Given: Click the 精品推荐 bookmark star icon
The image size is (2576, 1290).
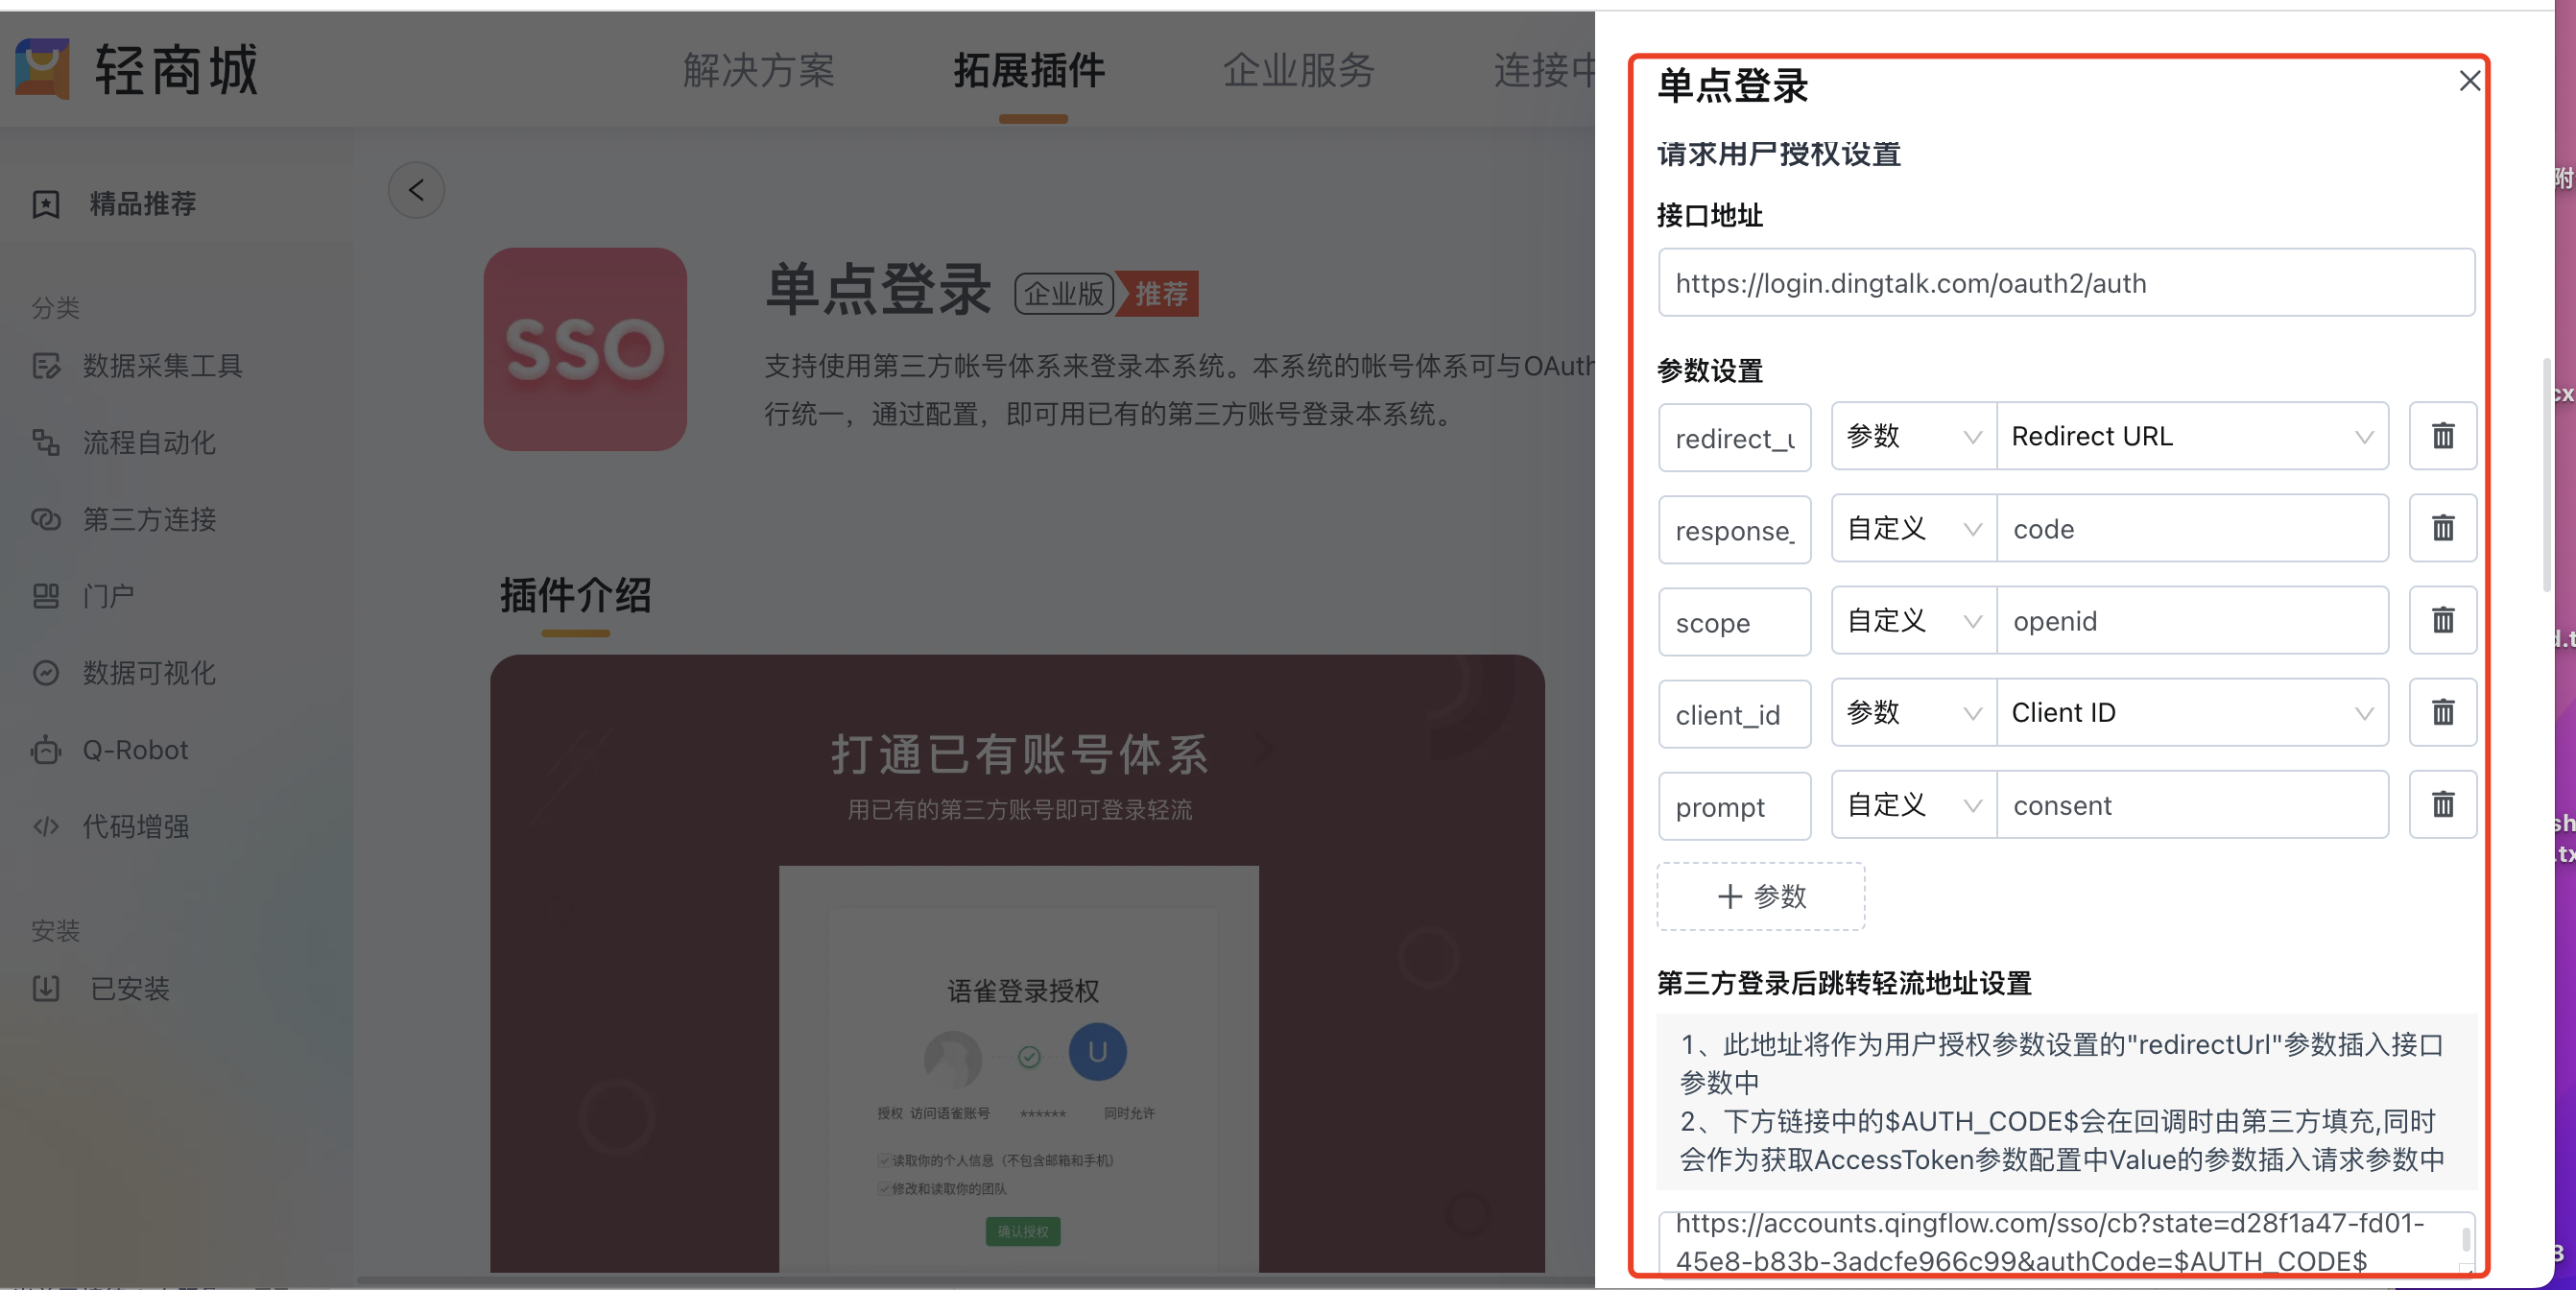Looking at the screenshot, I should click(x=46, y=204).
